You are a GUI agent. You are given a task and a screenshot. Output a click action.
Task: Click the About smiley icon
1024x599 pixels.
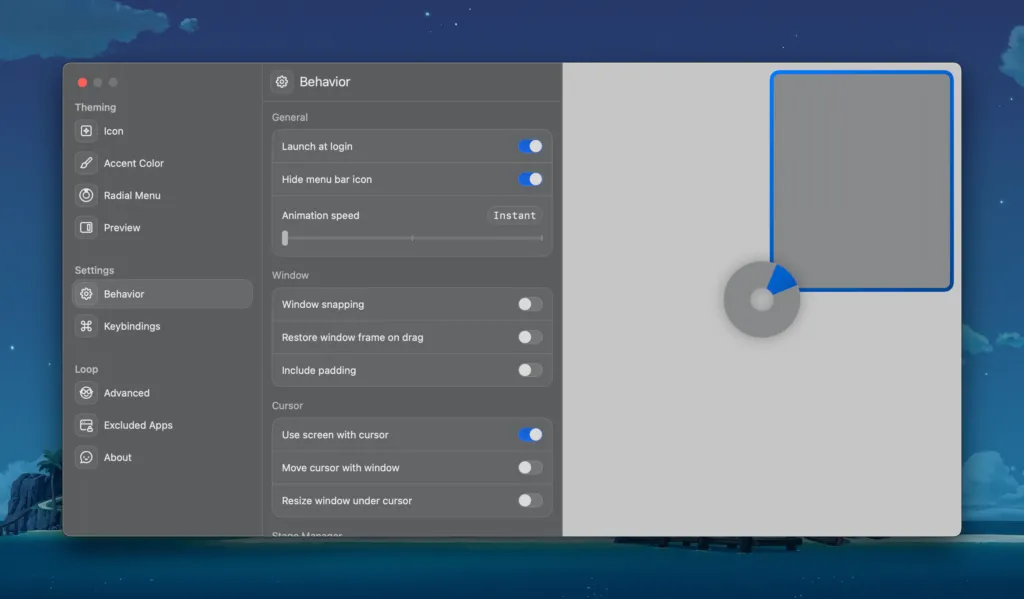tap(86, 457)
